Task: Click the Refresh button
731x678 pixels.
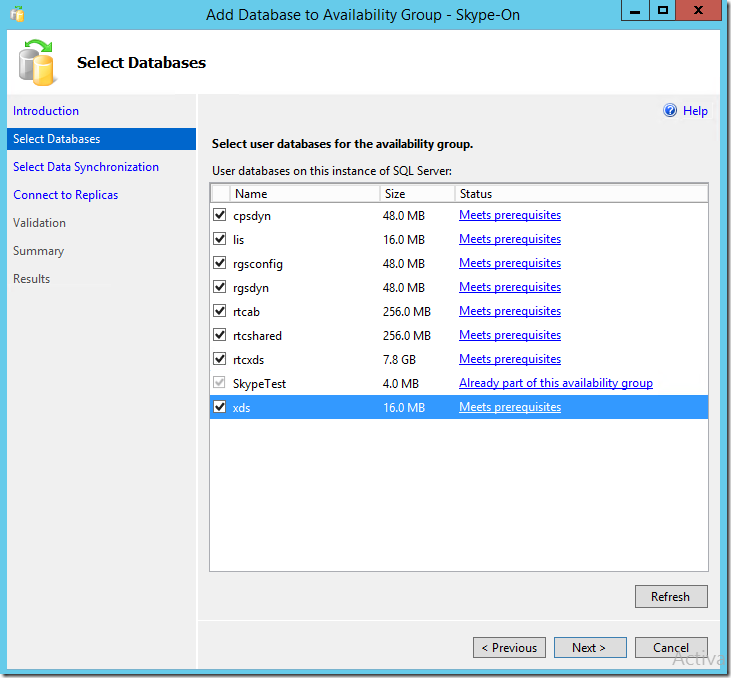Action: click(671, 596)
